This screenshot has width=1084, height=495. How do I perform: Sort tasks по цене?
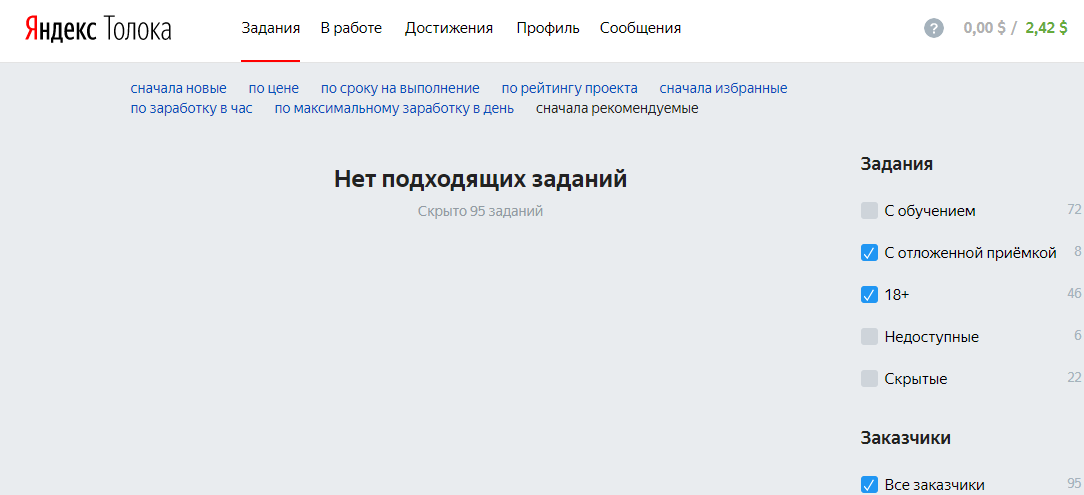274,88
